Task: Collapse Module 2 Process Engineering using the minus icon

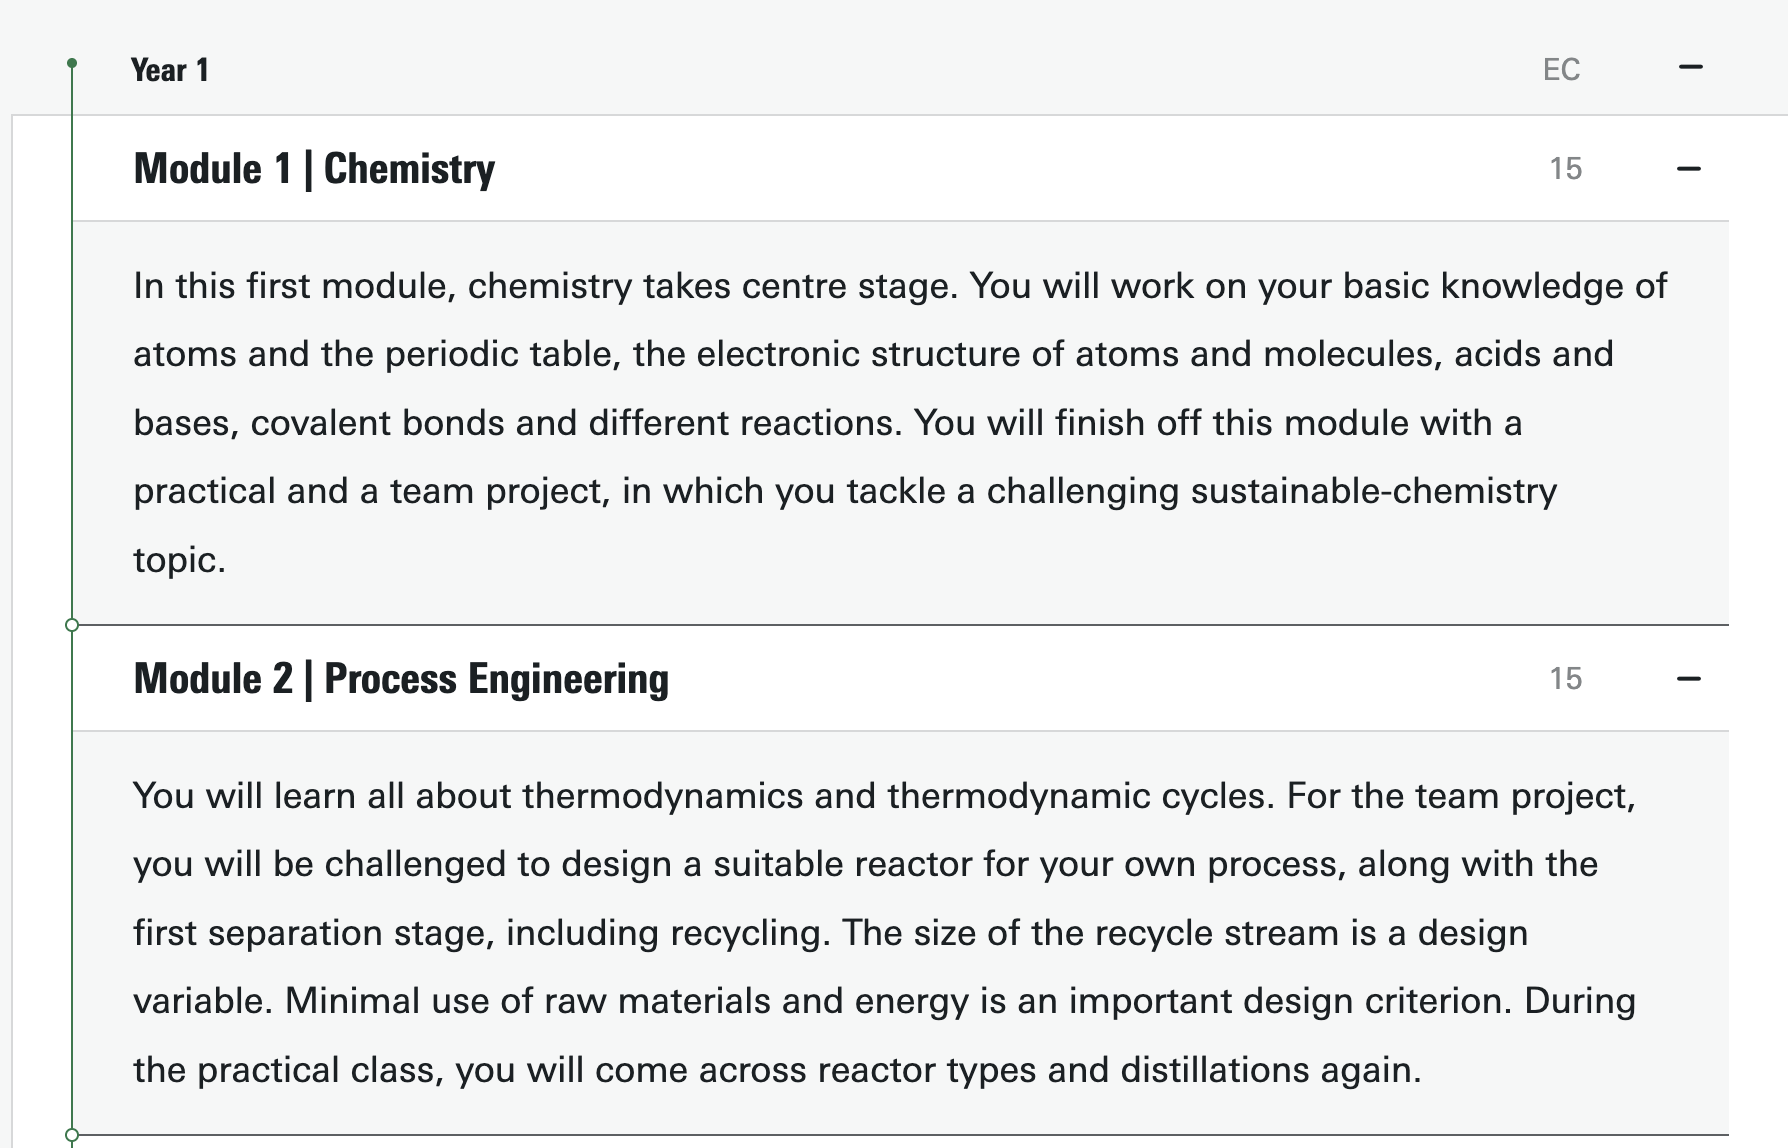Action: pyautogui.click(x=1689, y=679)
